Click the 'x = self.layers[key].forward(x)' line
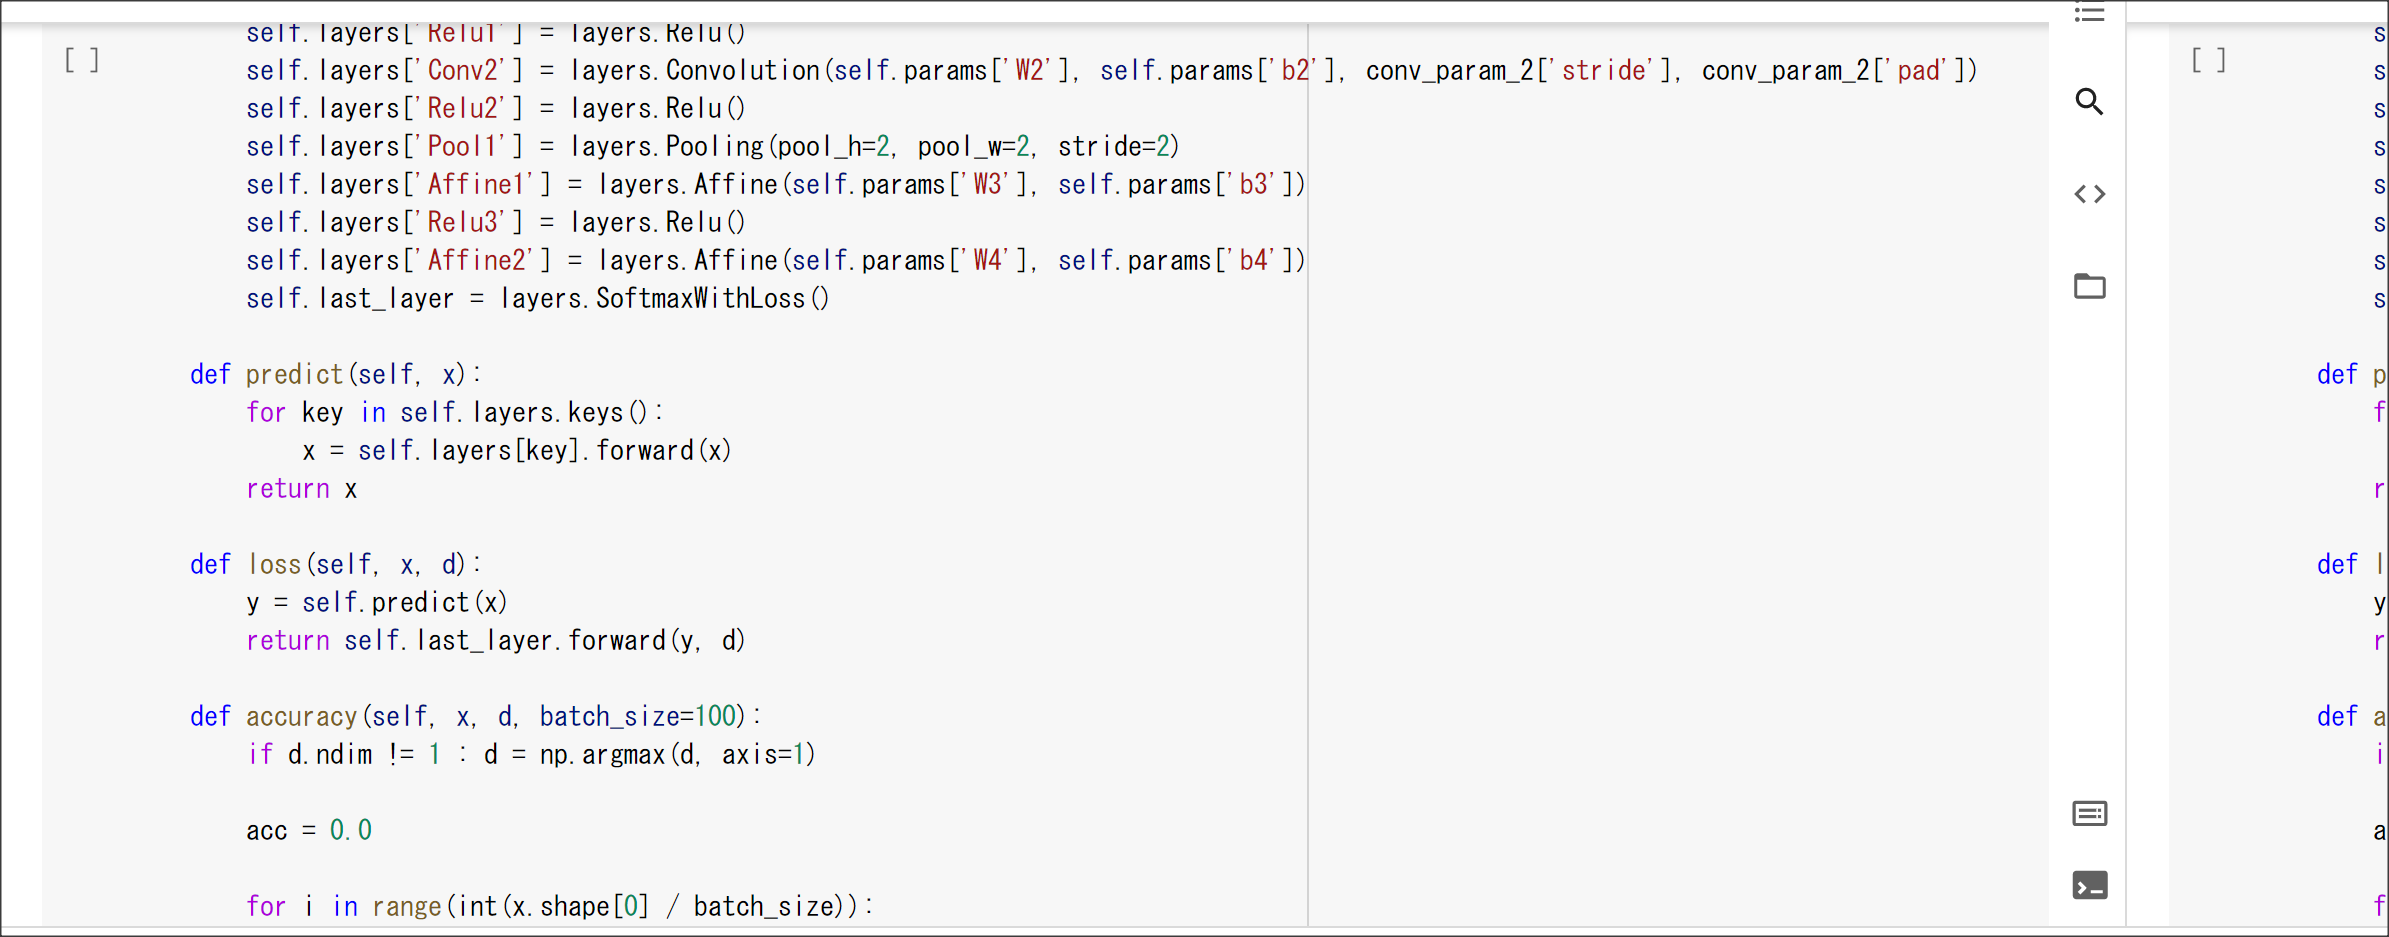Screen dimensions: 2389x937 click(517, 451)
